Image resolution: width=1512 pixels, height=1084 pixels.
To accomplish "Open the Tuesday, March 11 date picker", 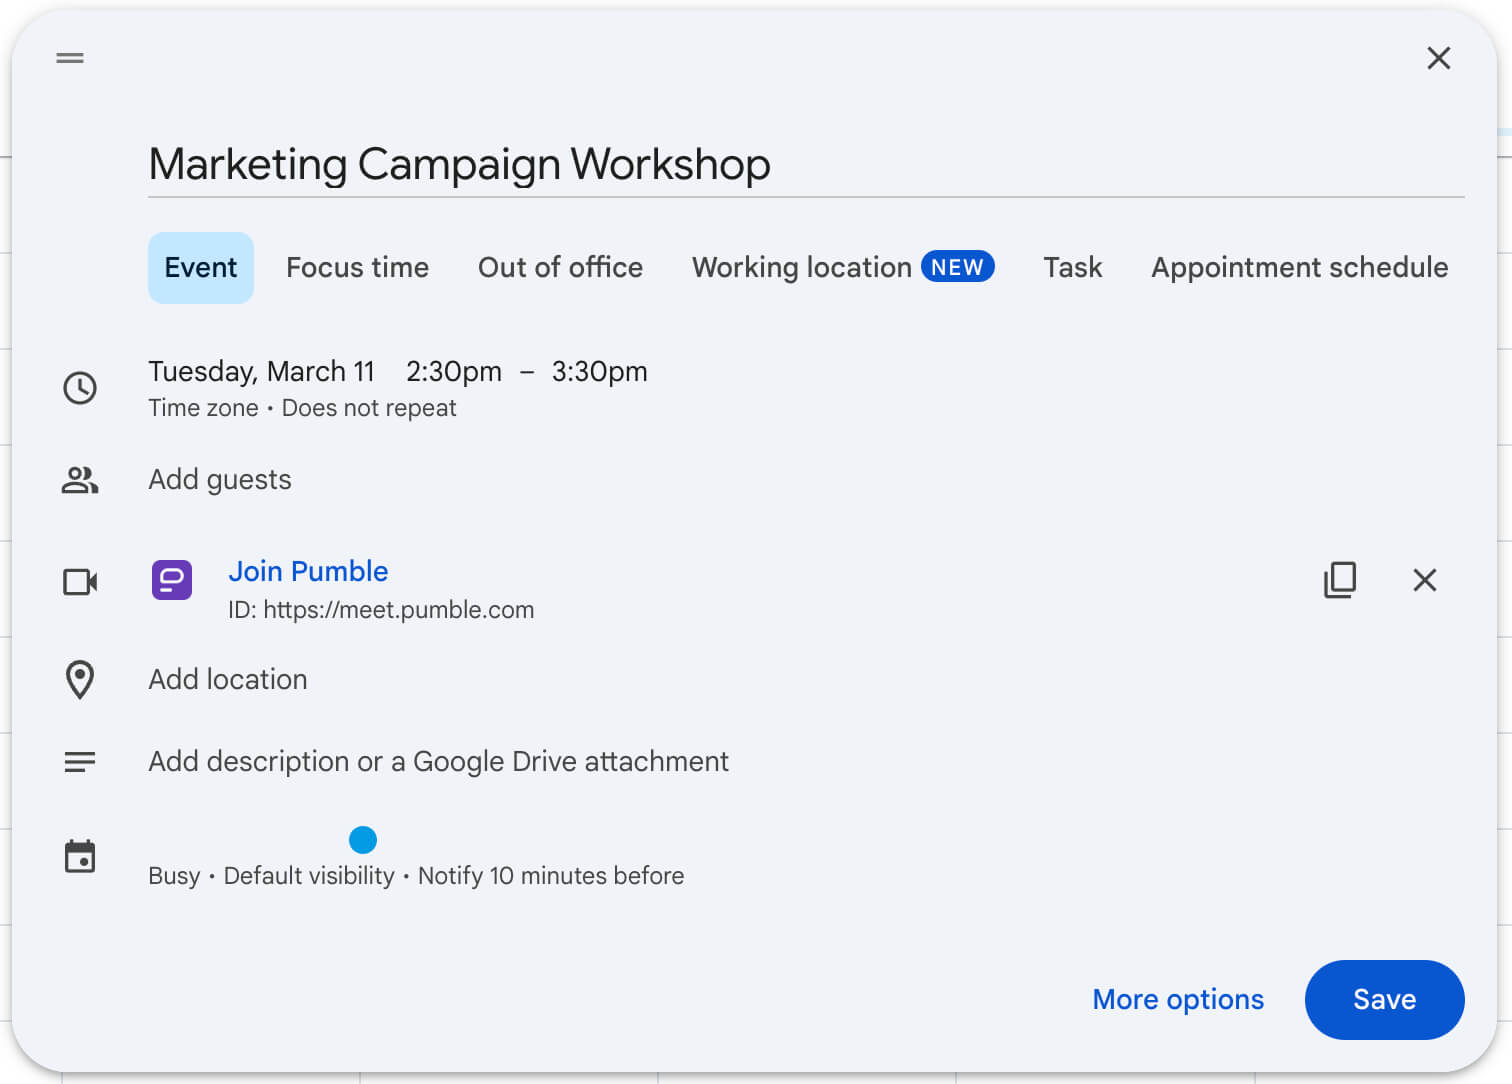I will tap(261, 371).
